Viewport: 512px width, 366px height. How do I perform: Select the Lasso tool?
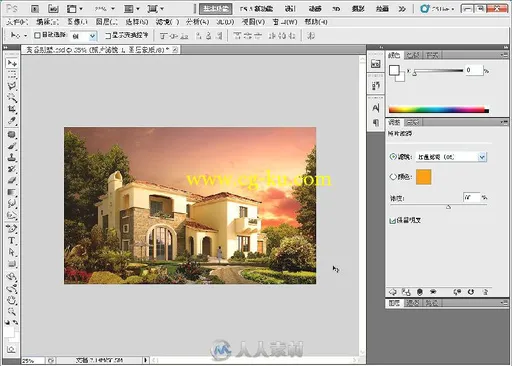12,86
